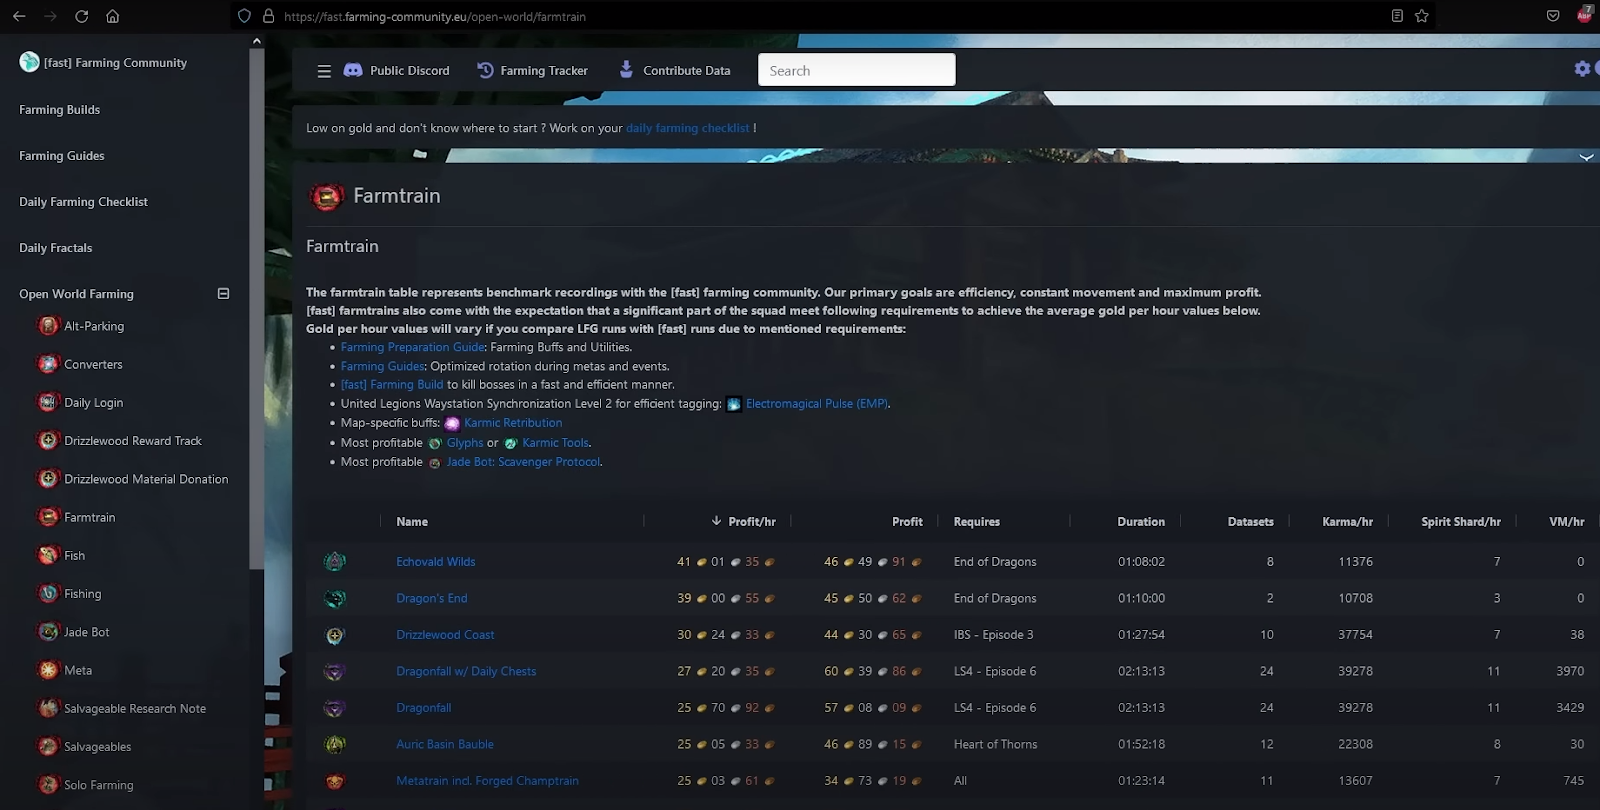This screenshot has width=1600, height=810.
Task: Click the Discord logo icon
Action: [353, 70]
